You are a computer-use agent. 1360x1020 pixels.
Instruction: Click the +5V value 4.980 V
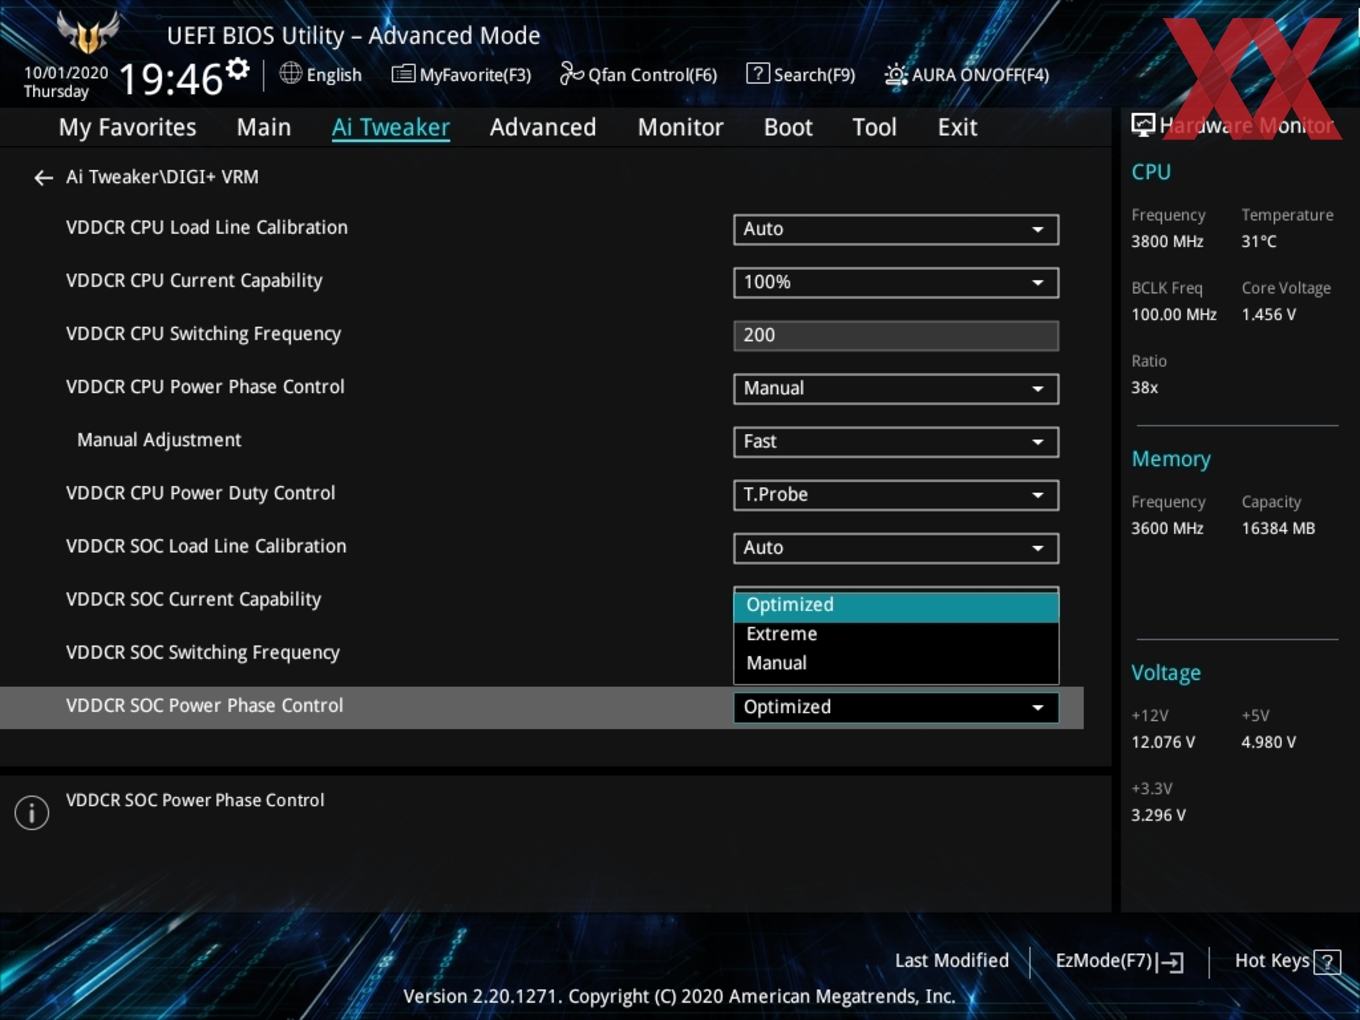1268,742
